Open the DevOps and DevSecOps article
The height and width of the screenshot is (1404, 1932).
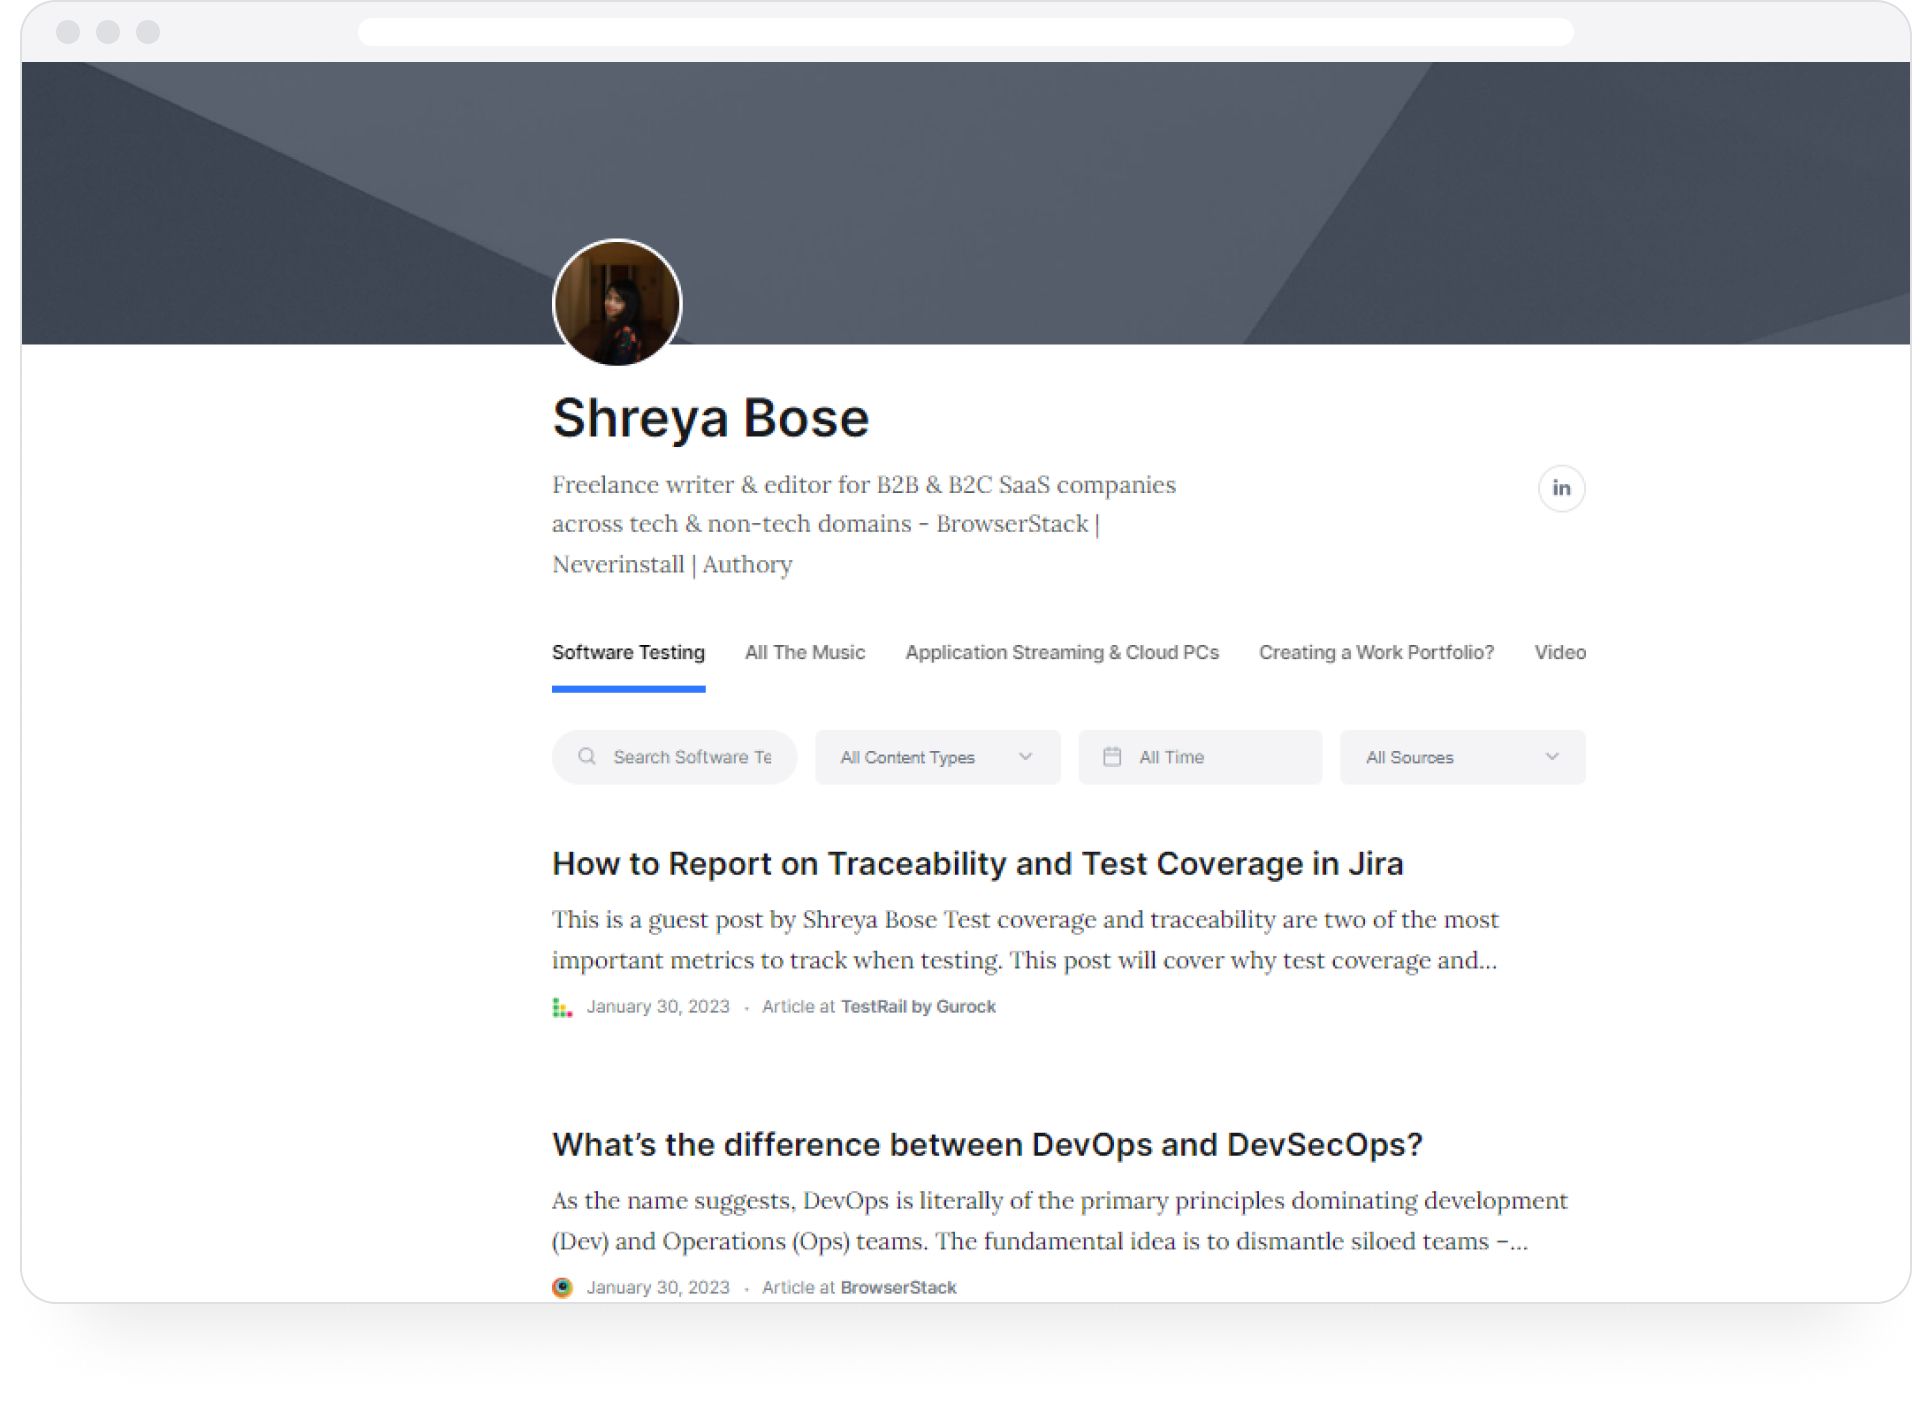click(x=987, y=1144)
